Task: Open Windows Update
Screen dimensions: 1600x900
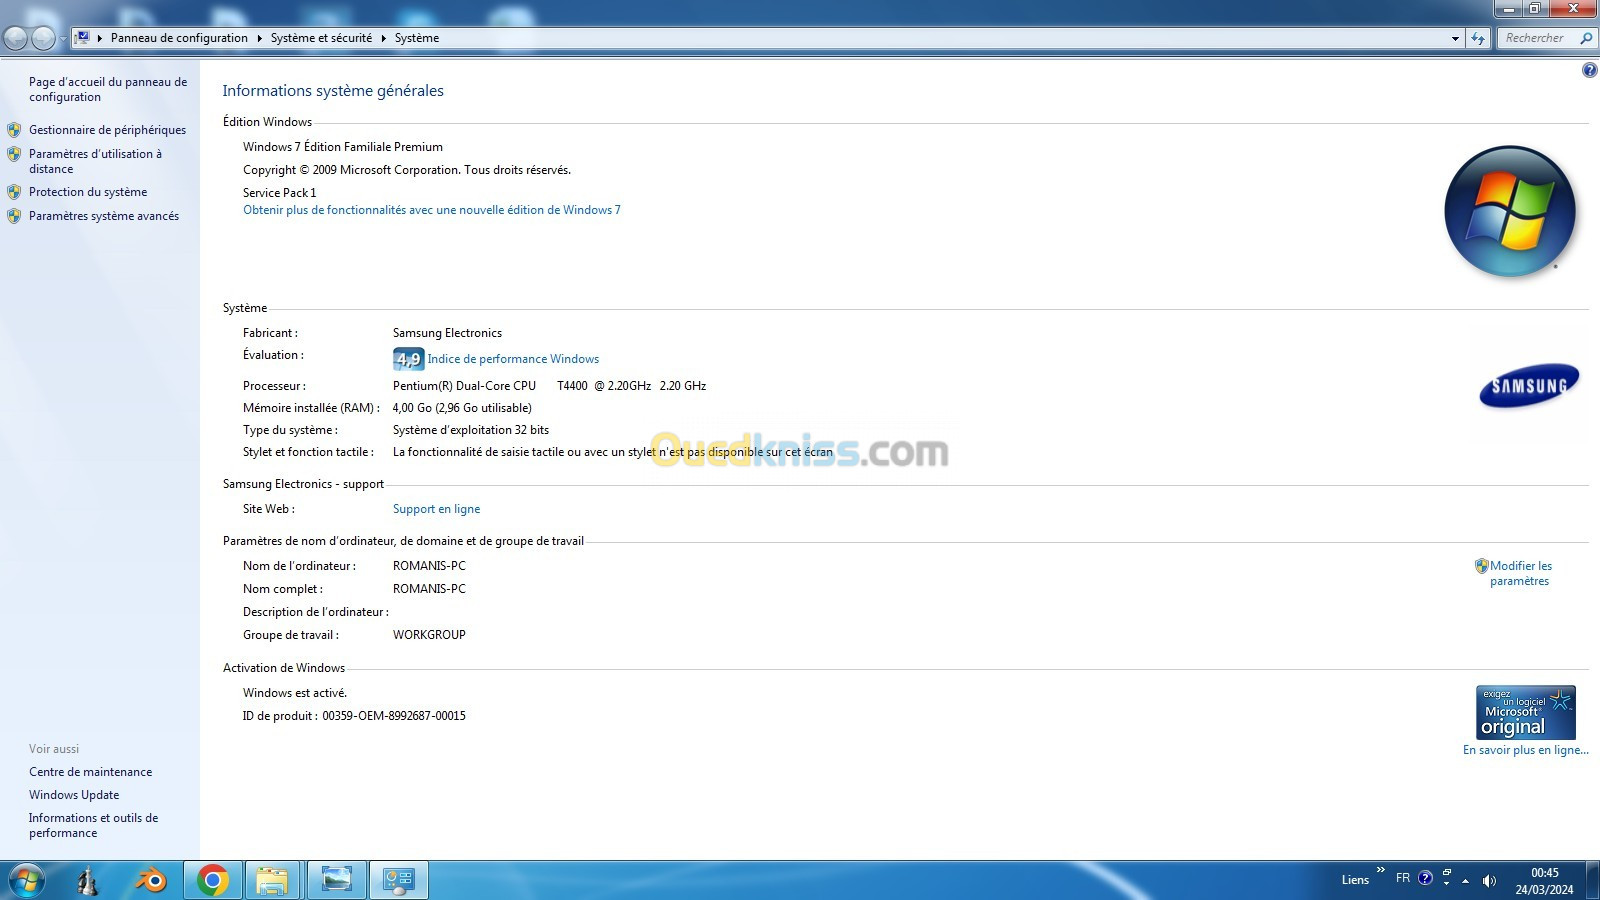Action: tap(74, 795)
